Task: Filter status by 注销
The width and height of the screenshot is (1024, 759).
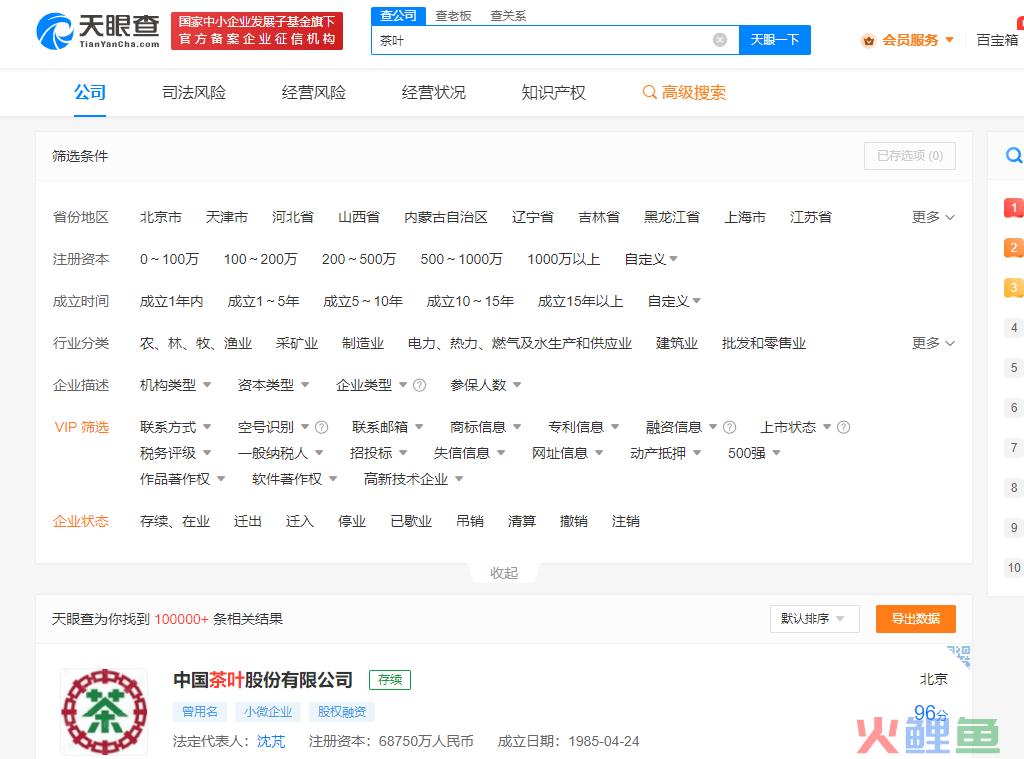Action: [x=626, y=521]
